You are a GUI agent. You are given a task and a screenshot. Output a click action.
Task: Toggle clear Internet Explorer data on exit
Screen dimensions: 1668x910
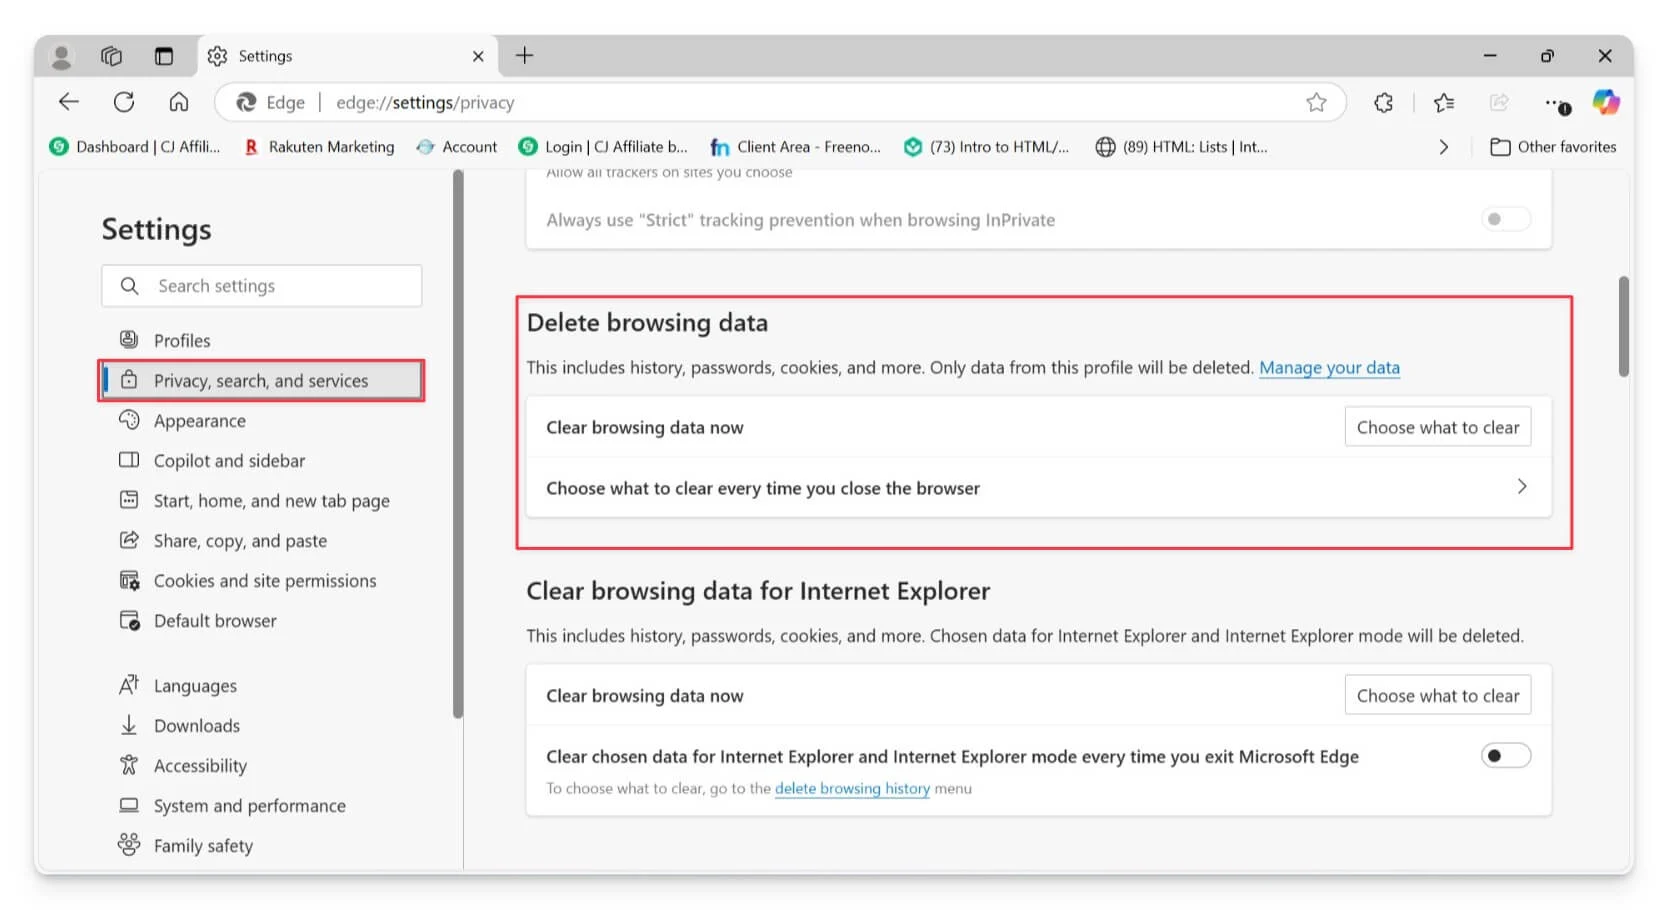(x=1505, y=756)
